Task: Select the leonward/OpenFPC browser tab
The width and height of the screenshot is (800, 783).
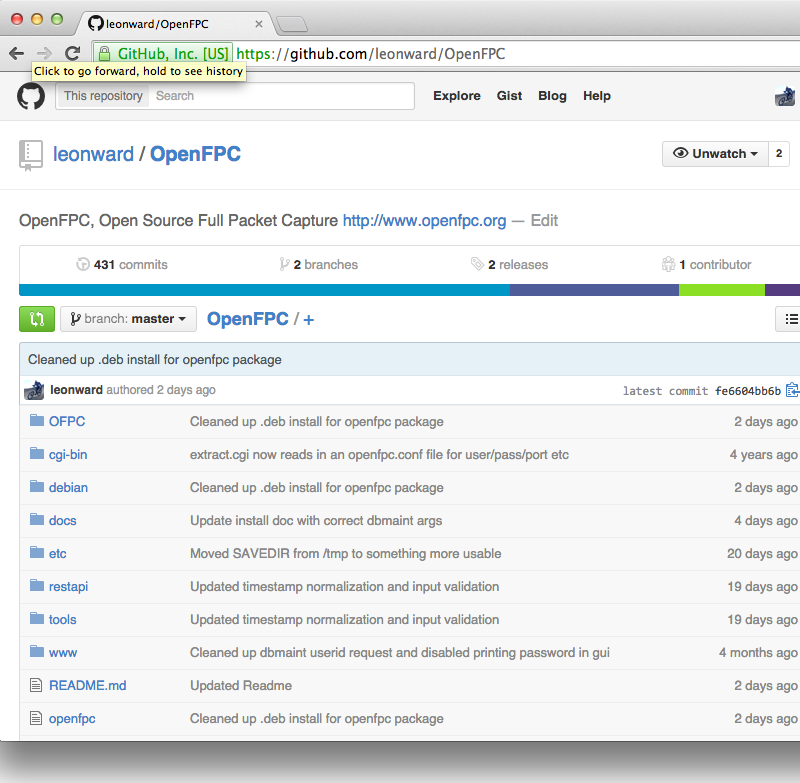Action: pos(170,23)
